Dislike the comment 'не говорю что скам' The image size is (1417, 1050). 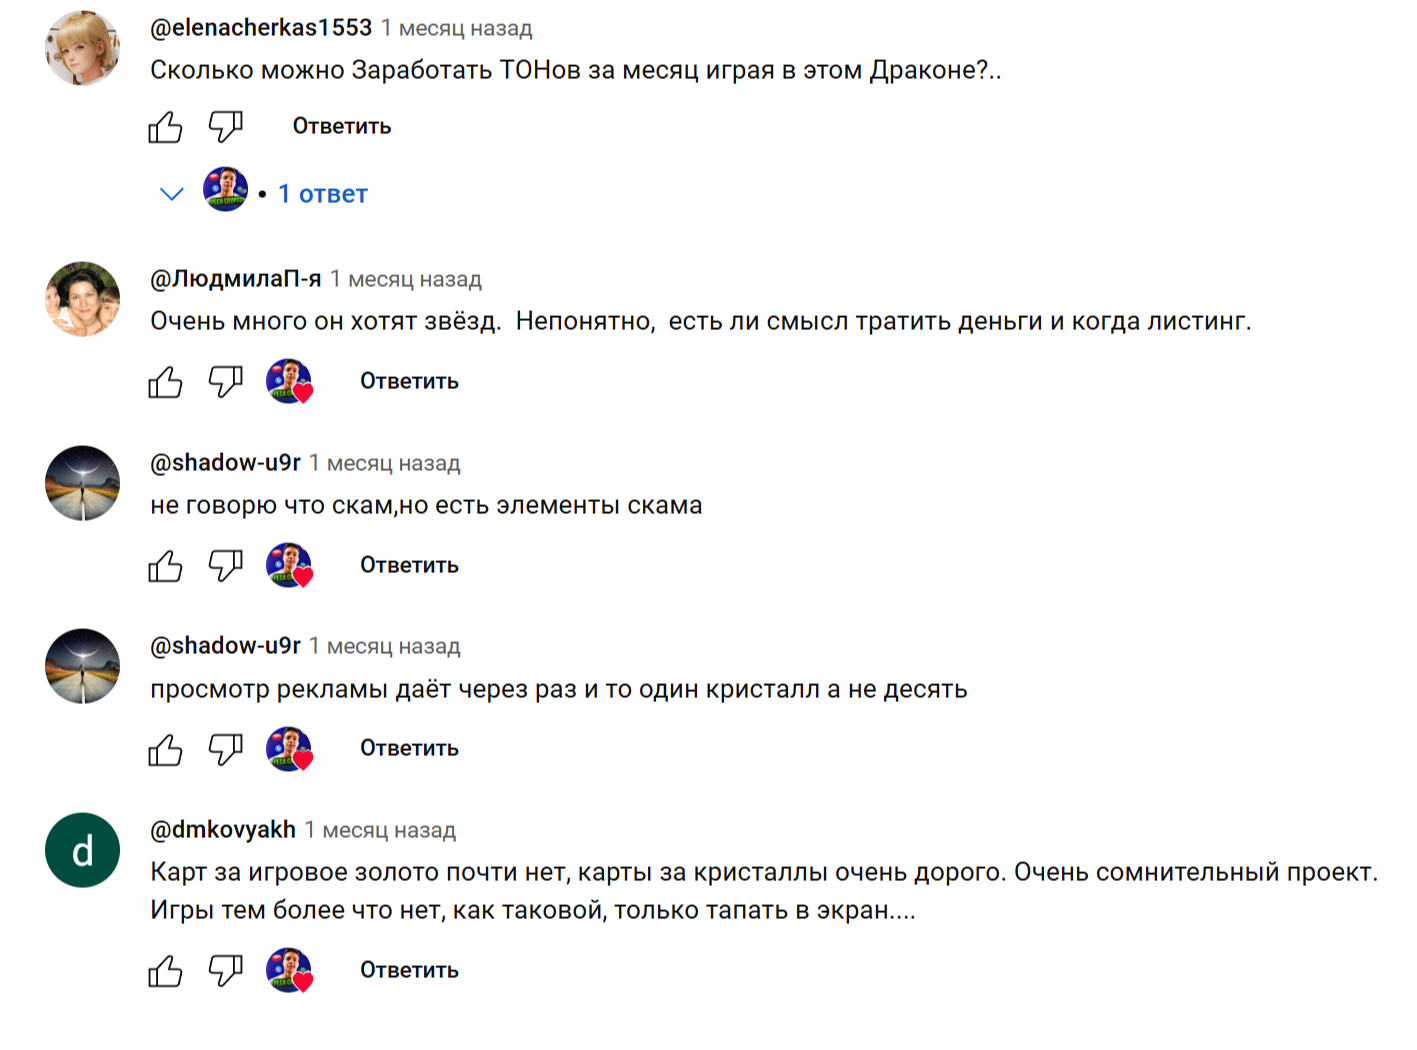[225, 566]
